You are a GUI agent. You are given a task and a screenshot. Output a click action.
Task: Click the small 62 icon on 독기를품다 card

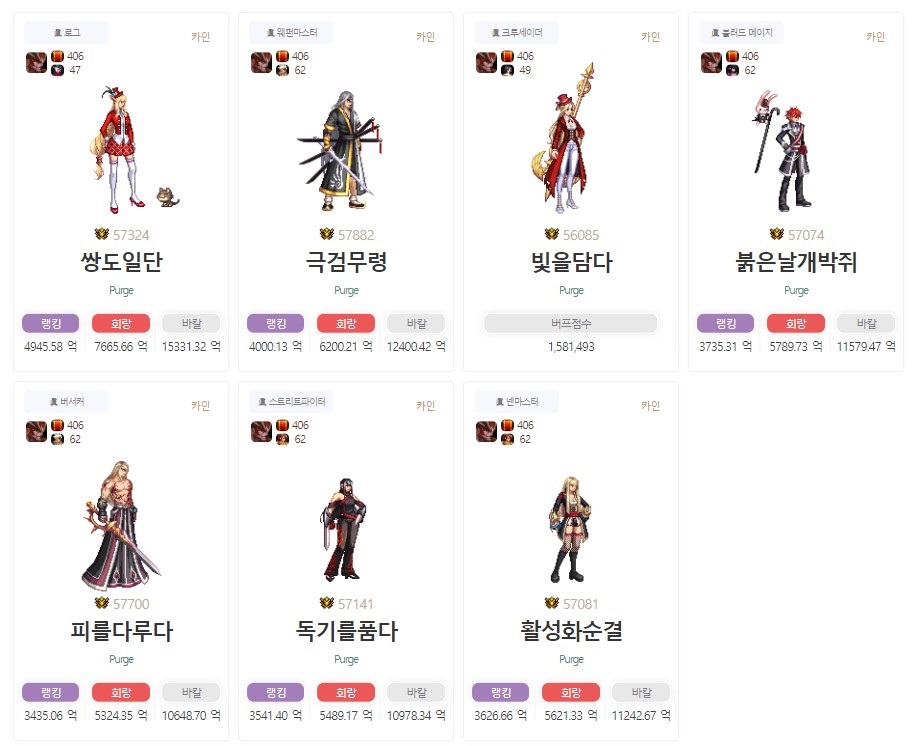(282, 439)
